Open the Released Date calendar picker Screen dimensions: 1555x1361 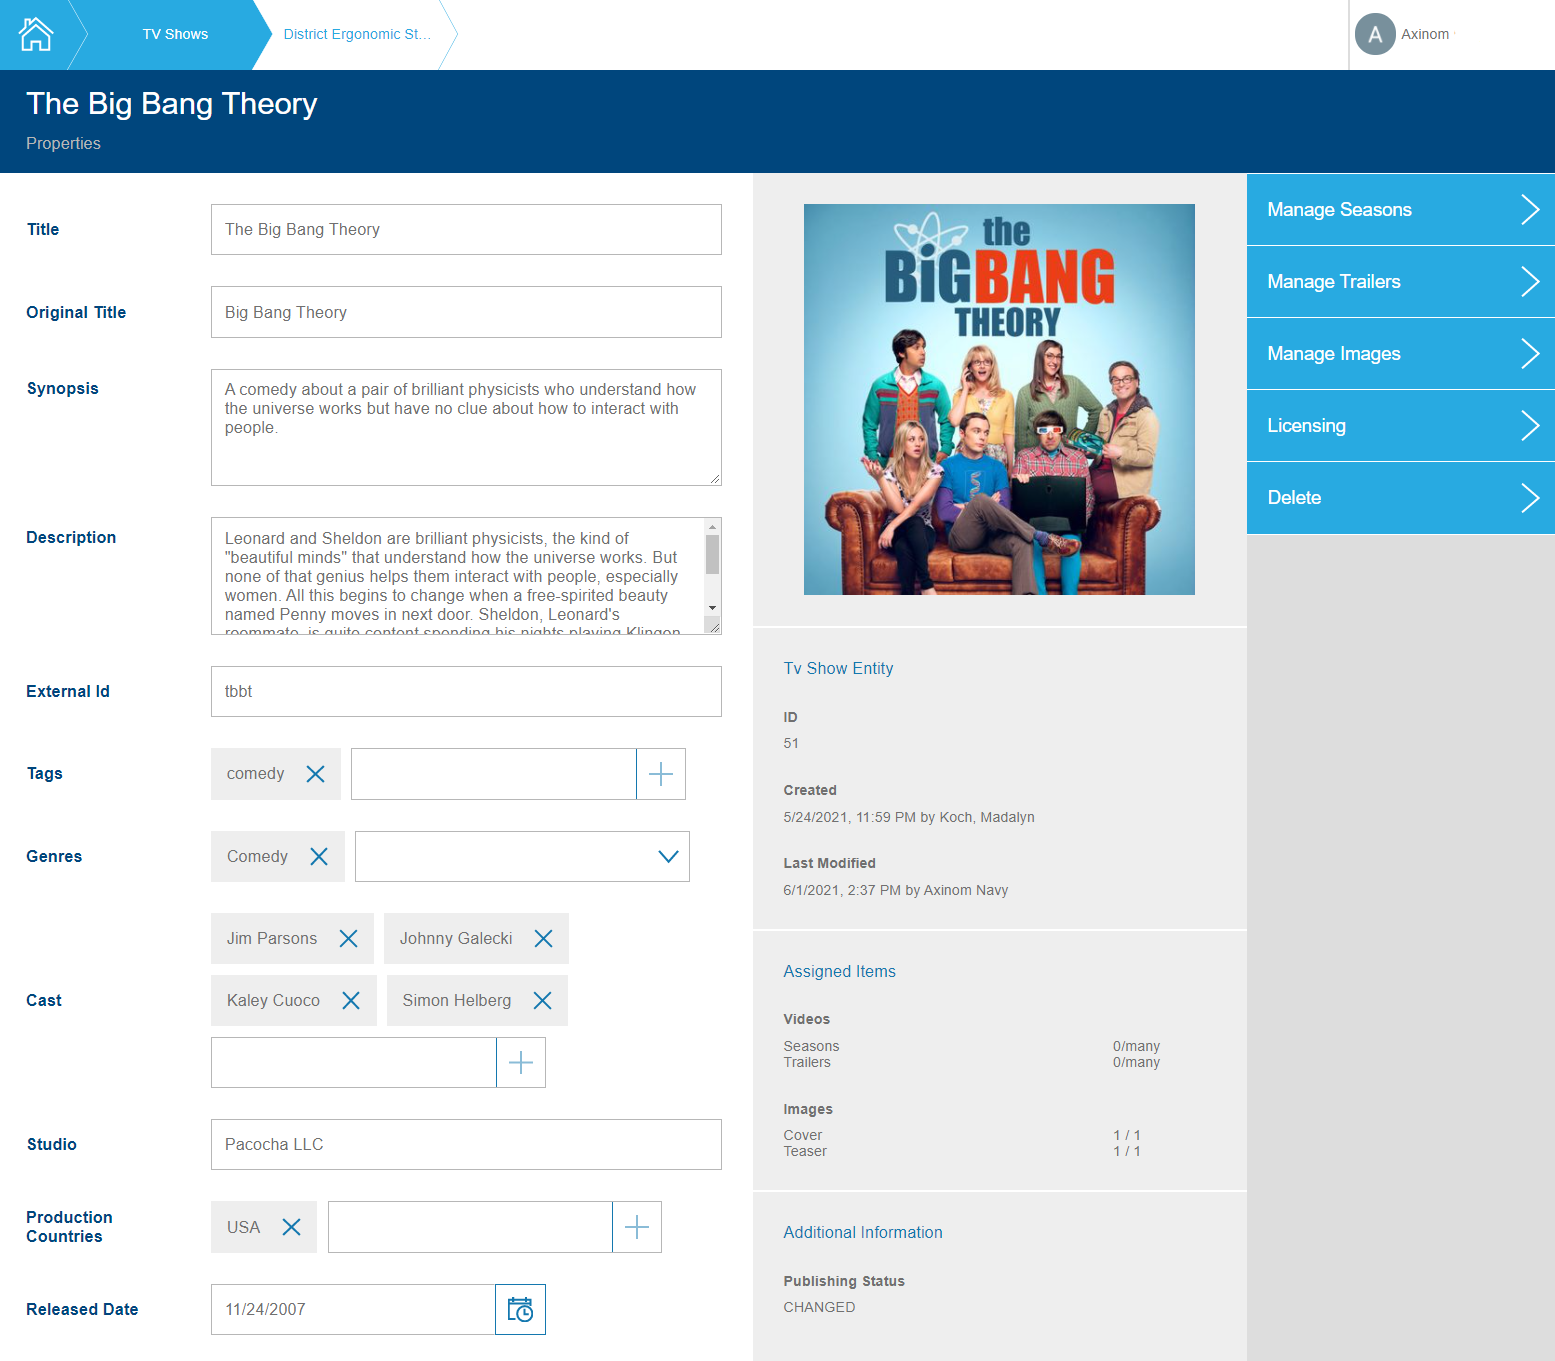(520, 1310)
